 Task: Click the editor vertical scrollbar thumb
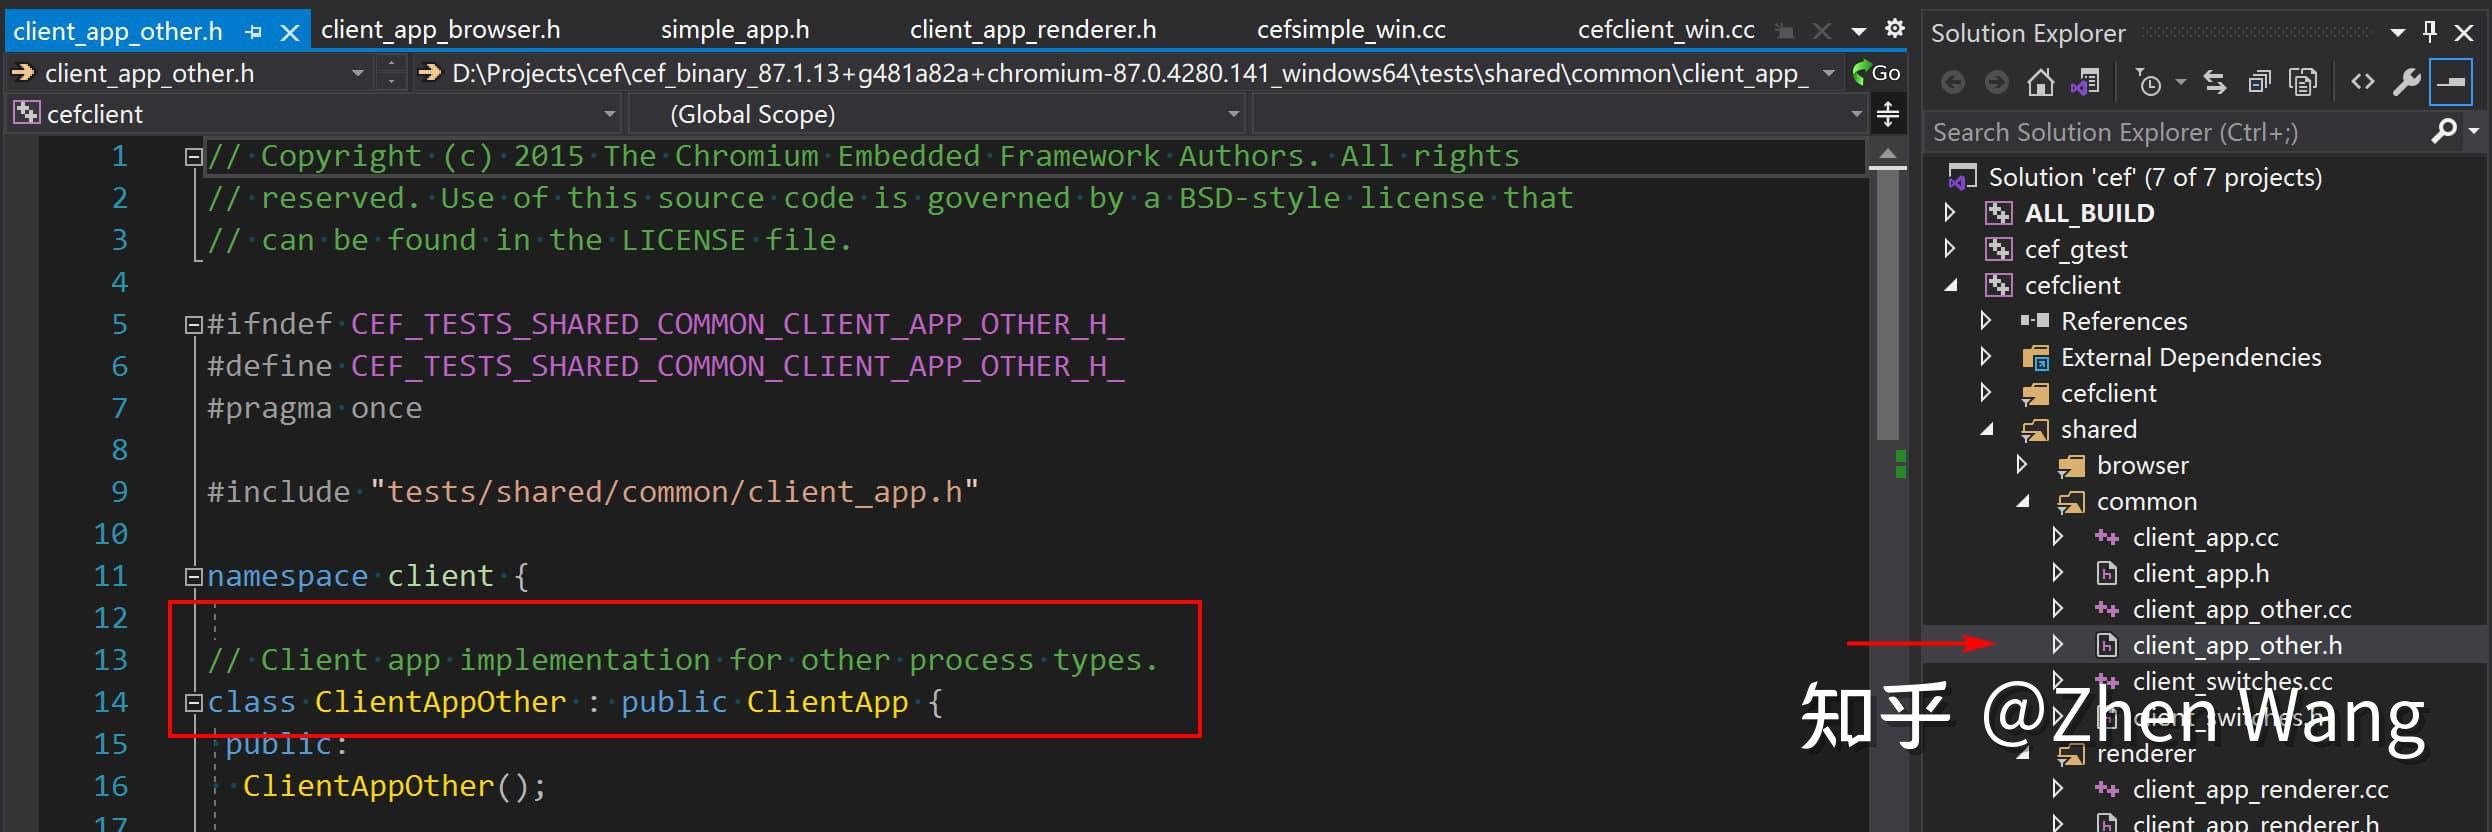tap(1887, 300)
